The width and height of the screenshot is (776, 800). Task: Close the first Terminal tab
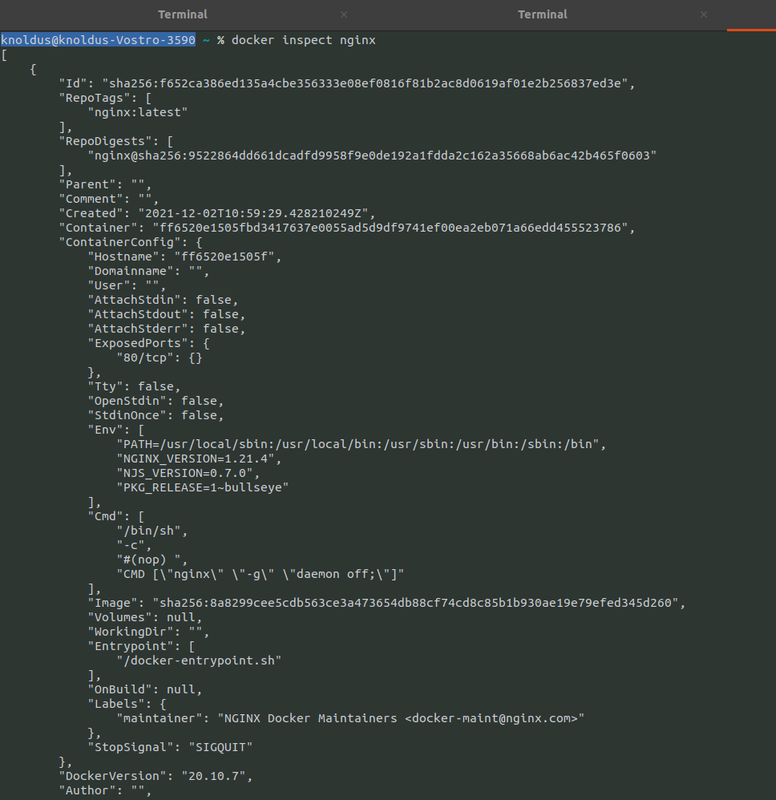pos(344,15)
